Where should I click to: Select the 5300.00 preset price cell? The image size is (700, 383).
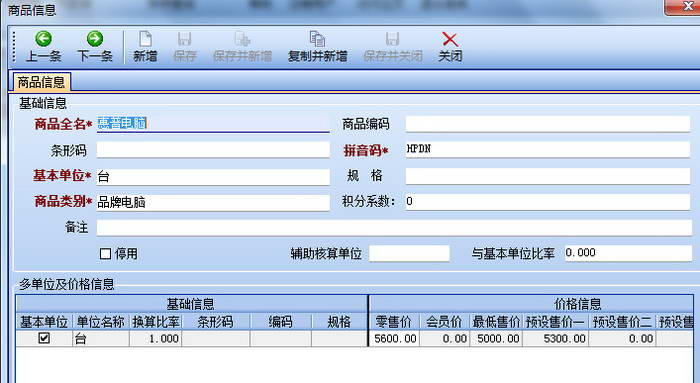[555, 339]
